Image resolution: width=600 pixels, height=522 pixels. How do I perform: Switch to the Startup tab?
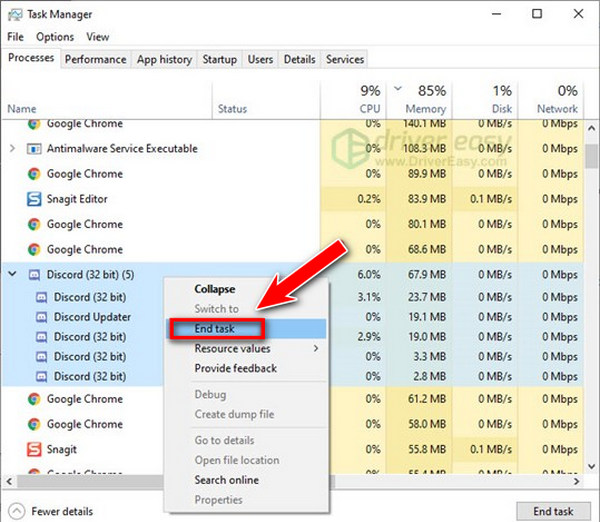pos(219,59)
